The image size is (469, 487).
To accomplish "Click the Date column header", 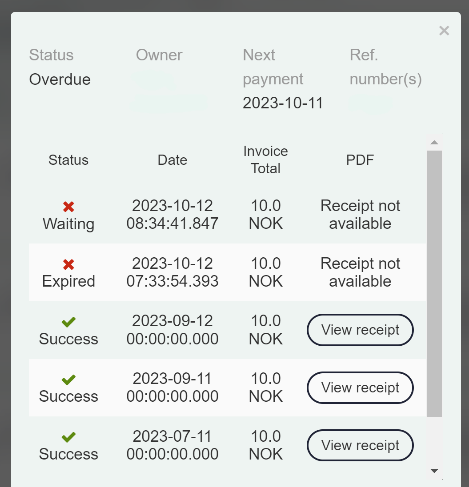I will coord(172,160).
